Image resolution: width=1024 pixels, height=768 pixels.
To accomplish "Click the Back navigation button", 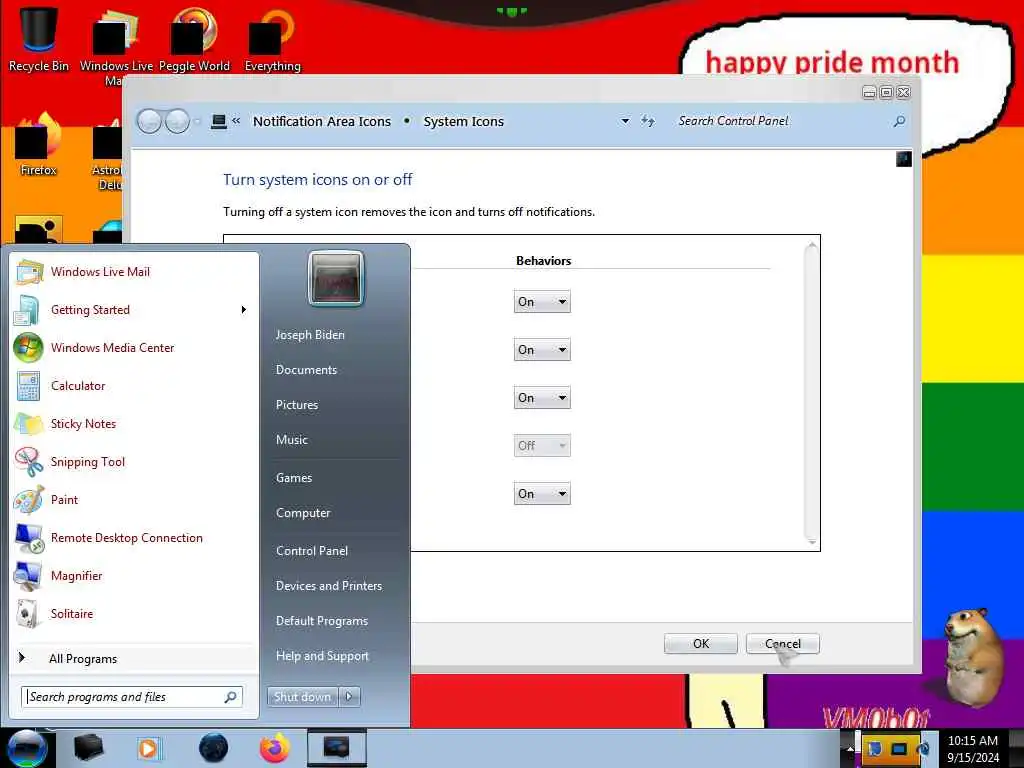I will (149, 121).
